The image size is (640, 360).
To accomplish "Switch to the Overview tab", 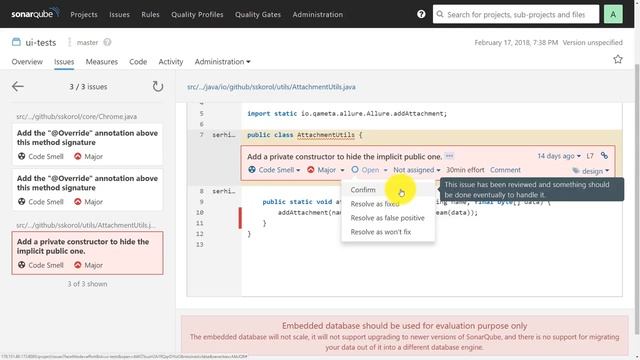I will 27,62.
